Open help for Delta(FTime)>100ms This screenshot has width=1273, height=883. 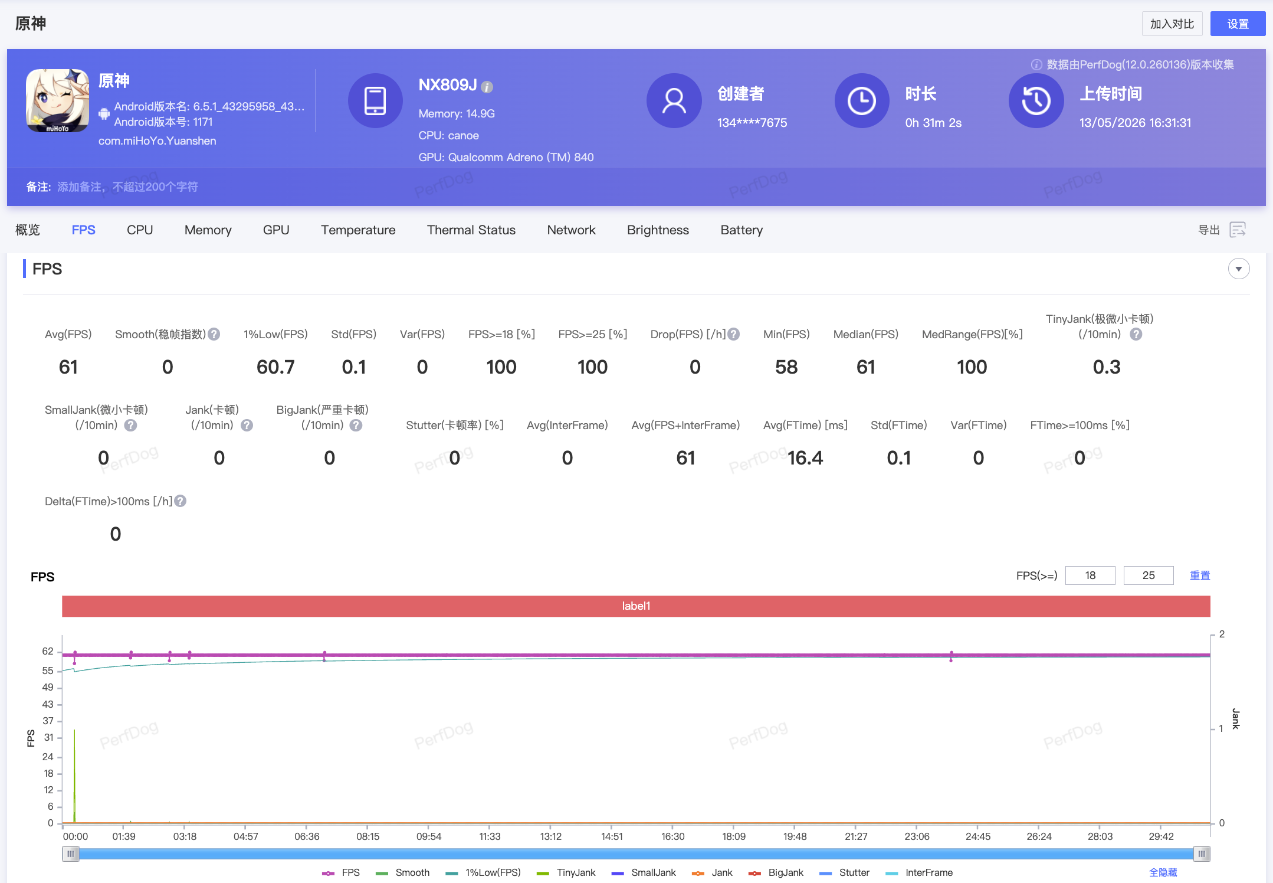point(181,501)
